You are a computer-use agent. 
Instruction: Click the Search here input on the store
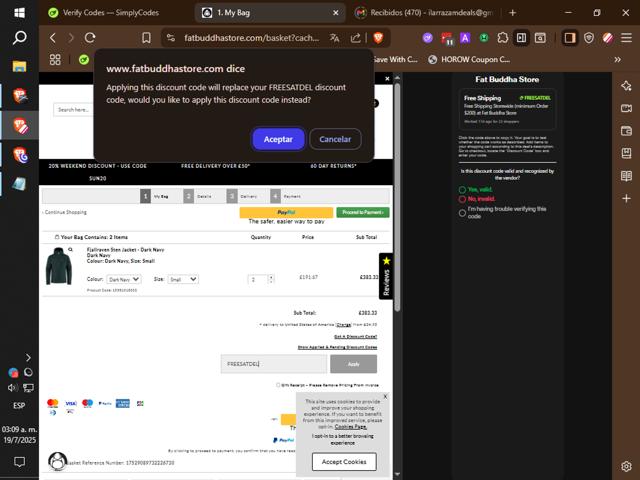(73, 110)
